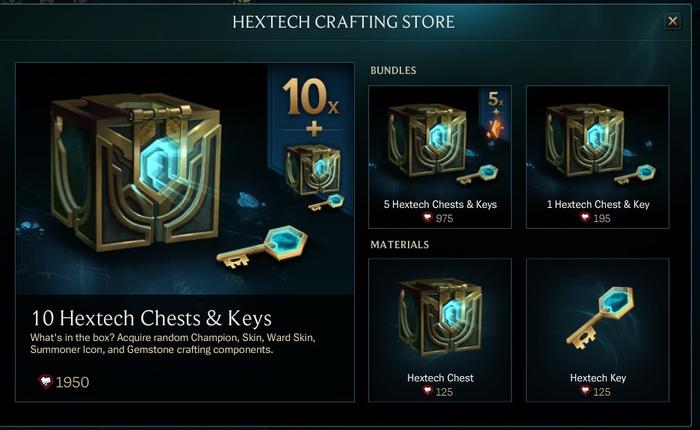The image size is (700, 430).
Task: Click the 975 RP price label
Action: point(438,218)
